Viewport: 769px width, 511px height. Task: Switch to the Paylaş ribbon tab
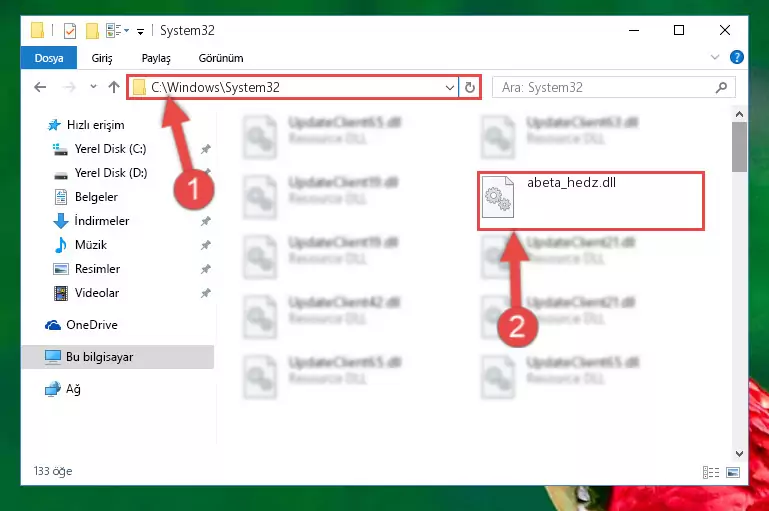(x=156, y=58)
